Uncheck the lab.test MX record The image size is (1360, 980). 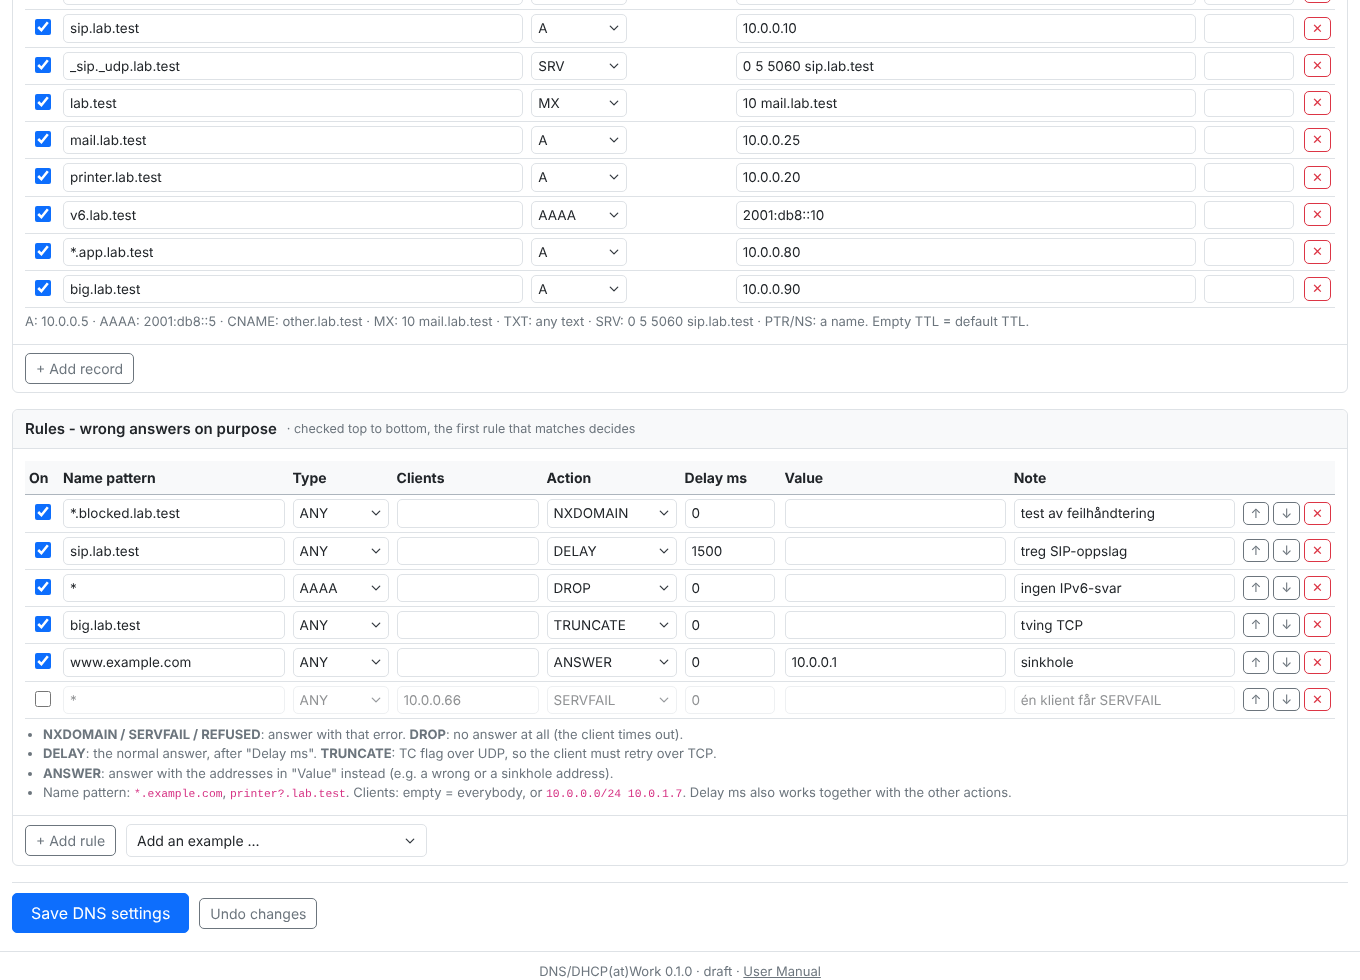click(x=43, y=102)
